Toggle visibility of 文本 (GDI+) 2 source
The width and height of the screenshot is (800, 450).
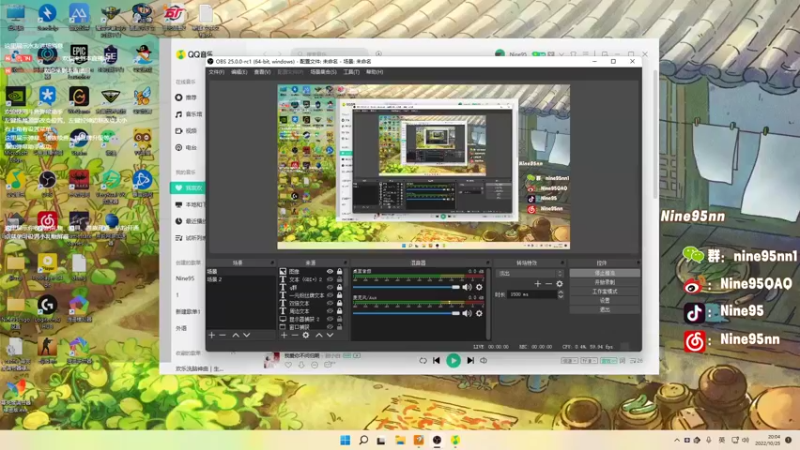pos(330,280)
